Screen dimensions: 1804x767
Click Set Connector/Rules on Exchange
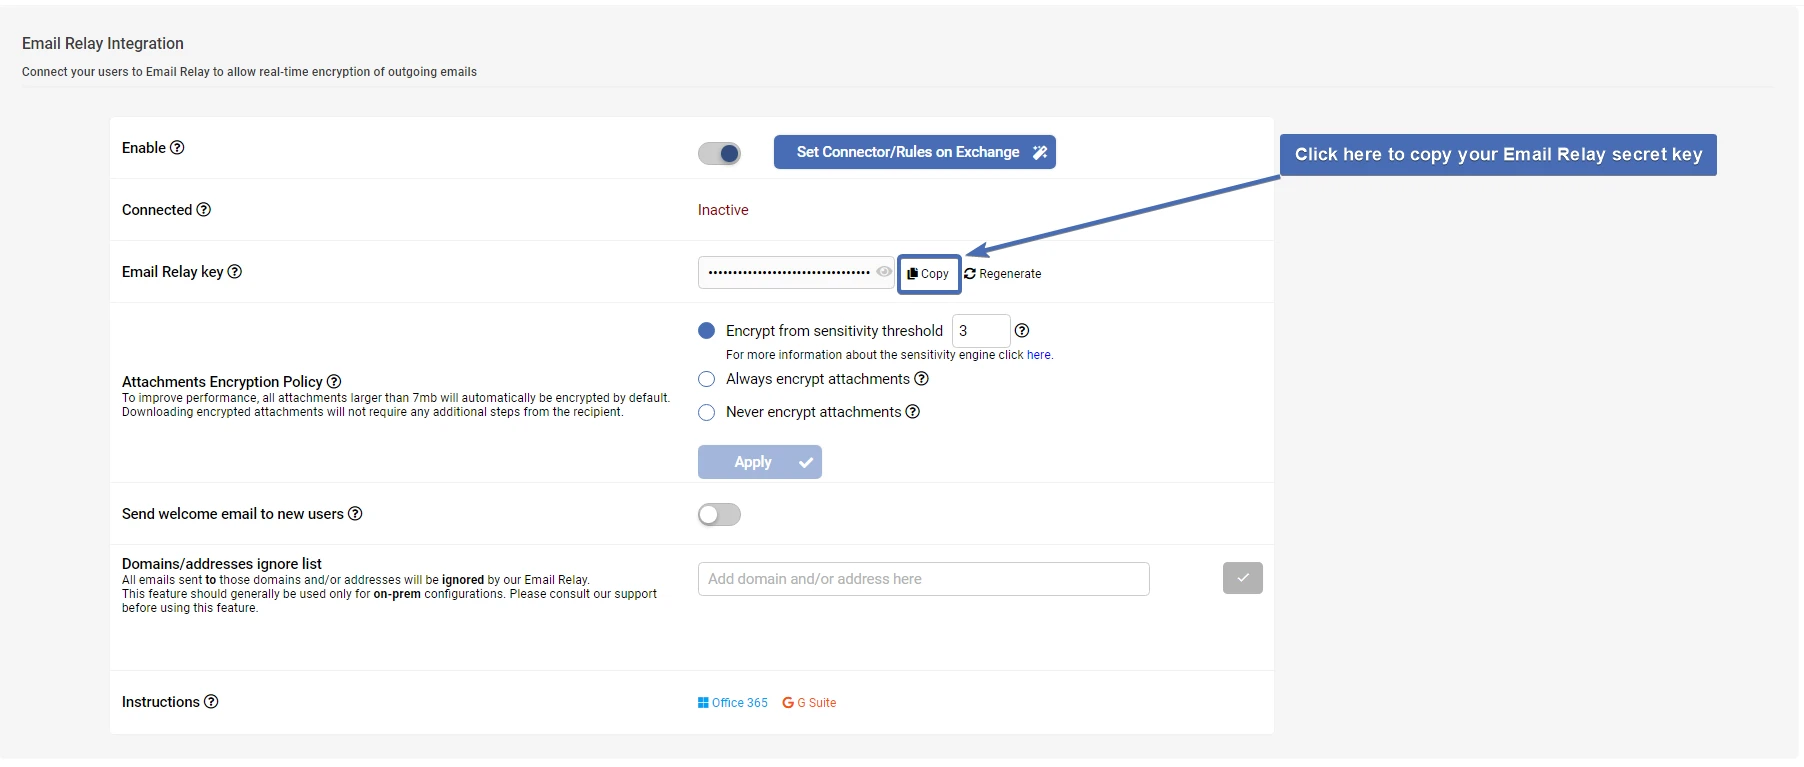914,152
